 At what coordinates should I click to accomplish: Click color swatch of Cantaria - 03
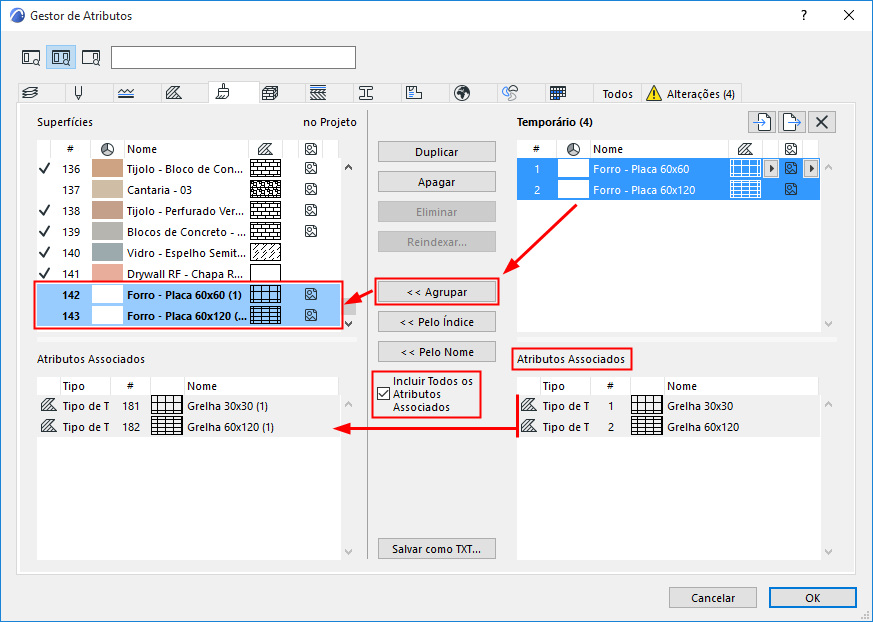107,190
